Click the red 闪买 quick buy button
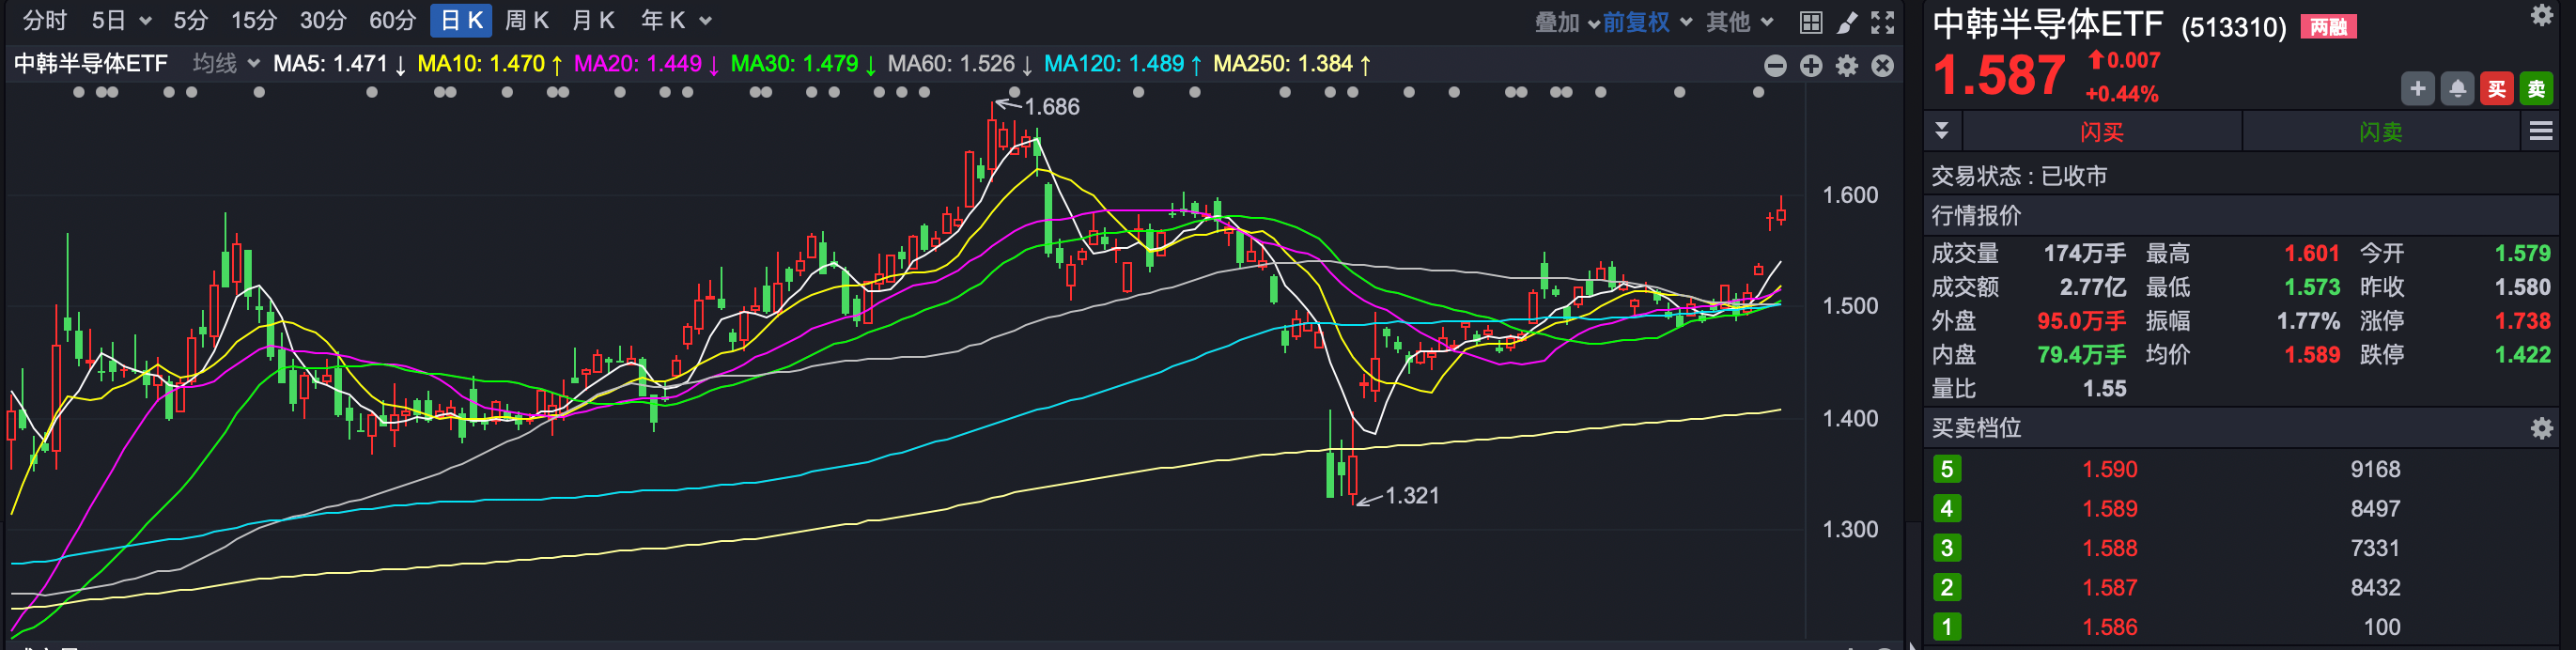This screenshot has height=650, width=2576. click(x=2101, y=132)
